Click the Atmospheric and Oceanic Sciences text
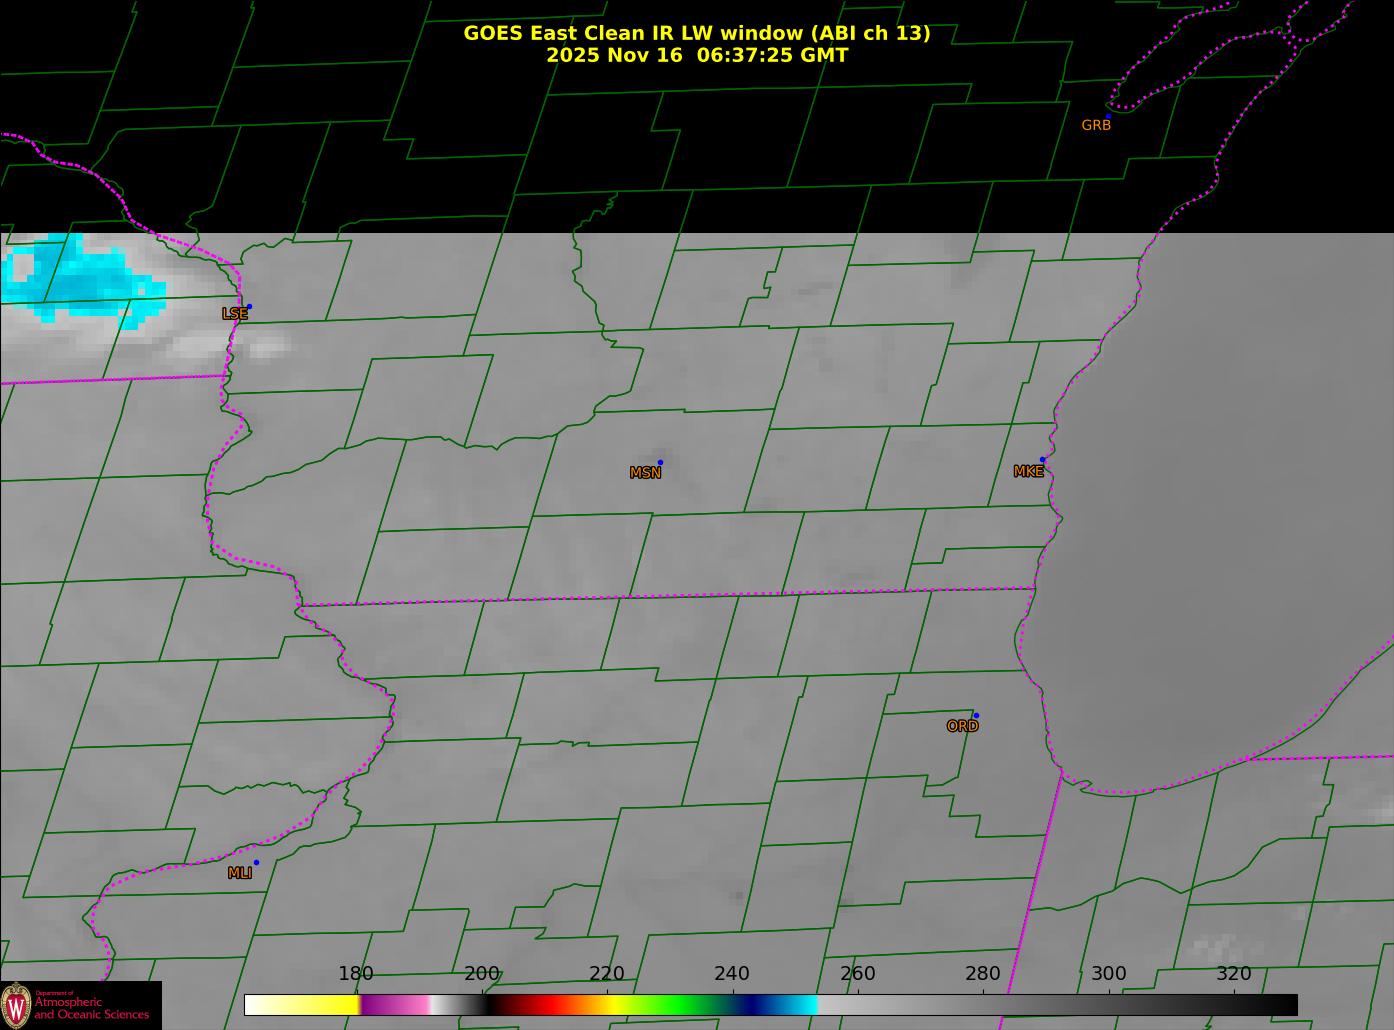 point(92,1008)
